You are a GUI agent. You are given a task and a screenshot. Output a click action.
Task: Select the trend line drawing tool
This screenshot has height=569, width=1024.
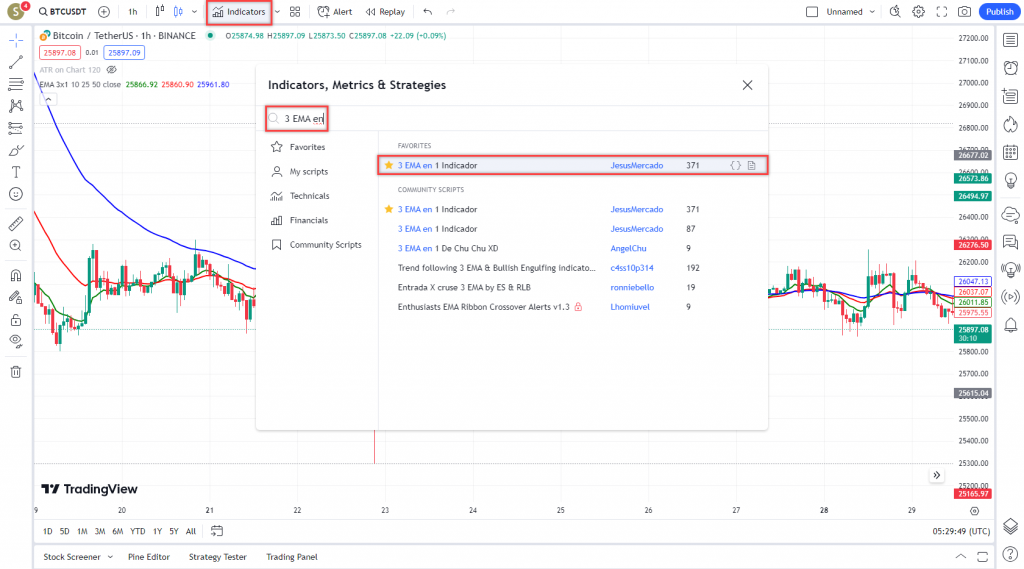(x=16, y=62)
